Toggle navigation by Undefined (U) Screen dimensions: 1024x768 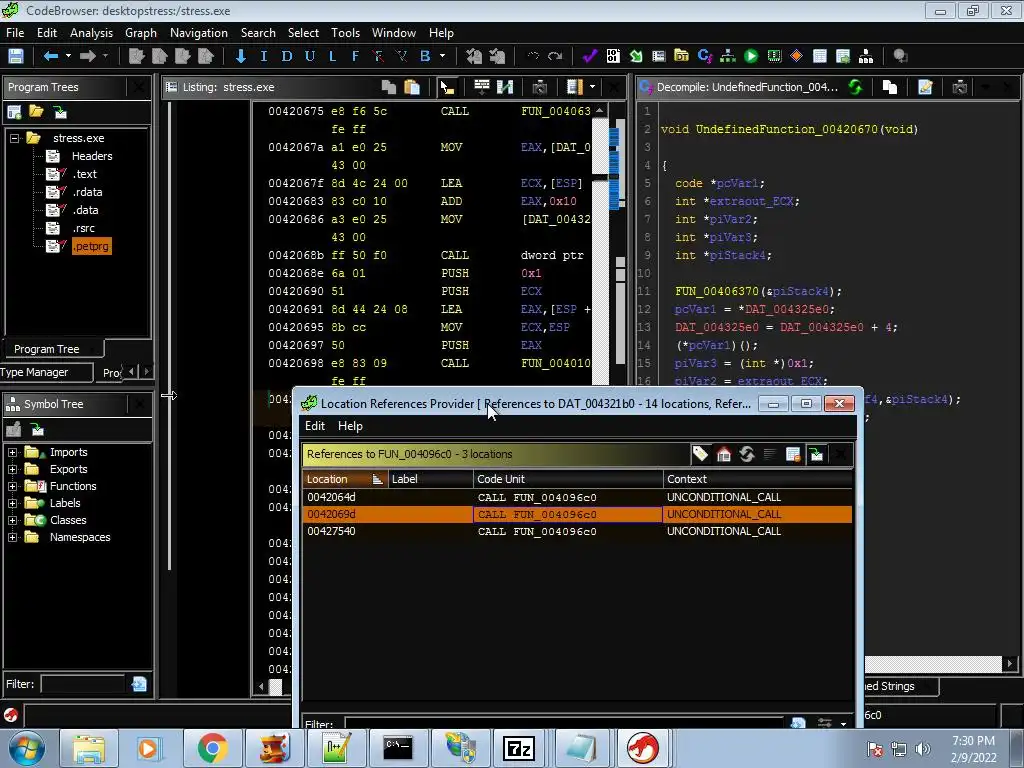tap(310, 56)
